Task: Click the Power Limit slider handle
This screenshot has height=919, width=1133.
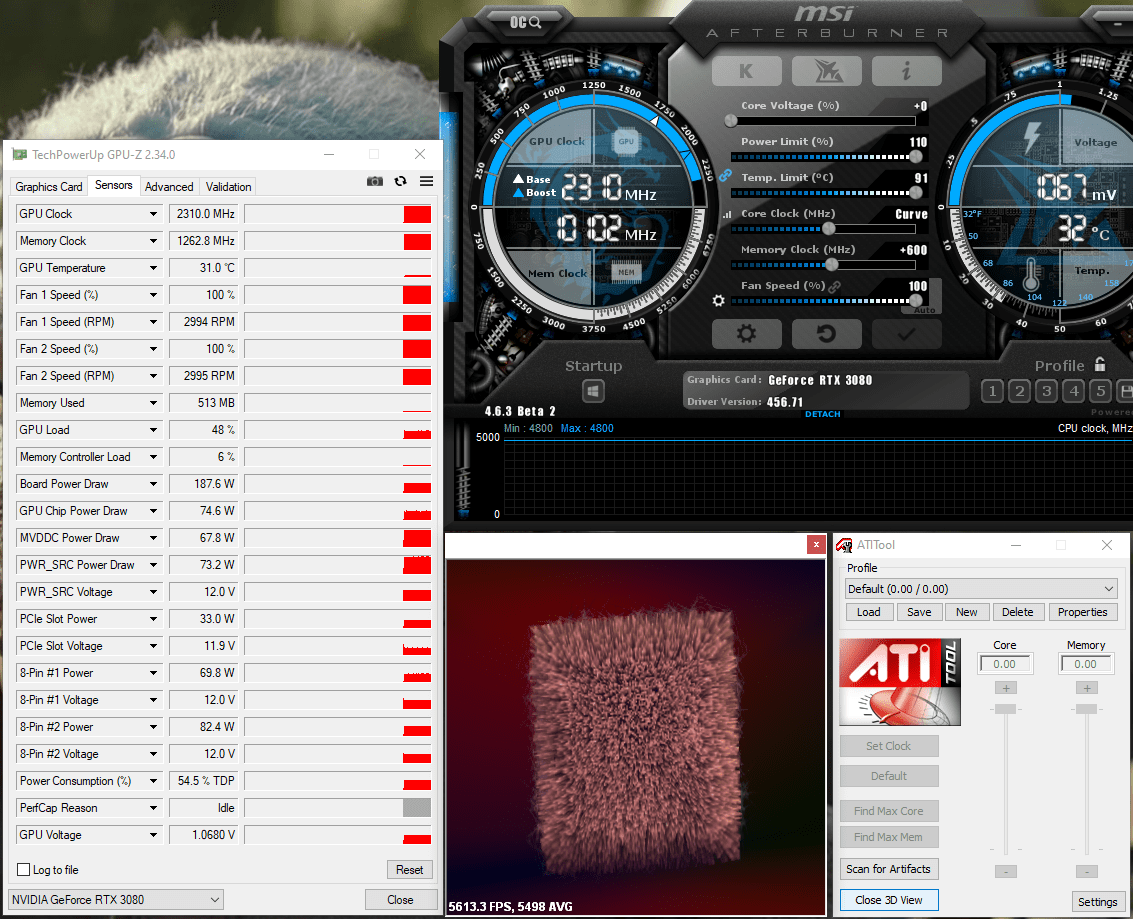Action: (916, 157)
